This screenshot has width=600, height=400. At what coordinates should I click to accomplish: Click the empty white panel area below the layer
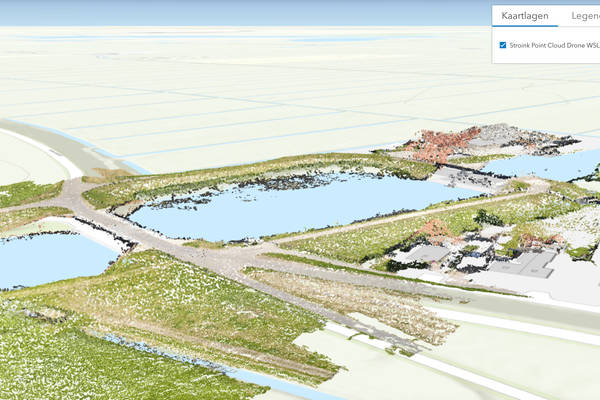[545, 58]
